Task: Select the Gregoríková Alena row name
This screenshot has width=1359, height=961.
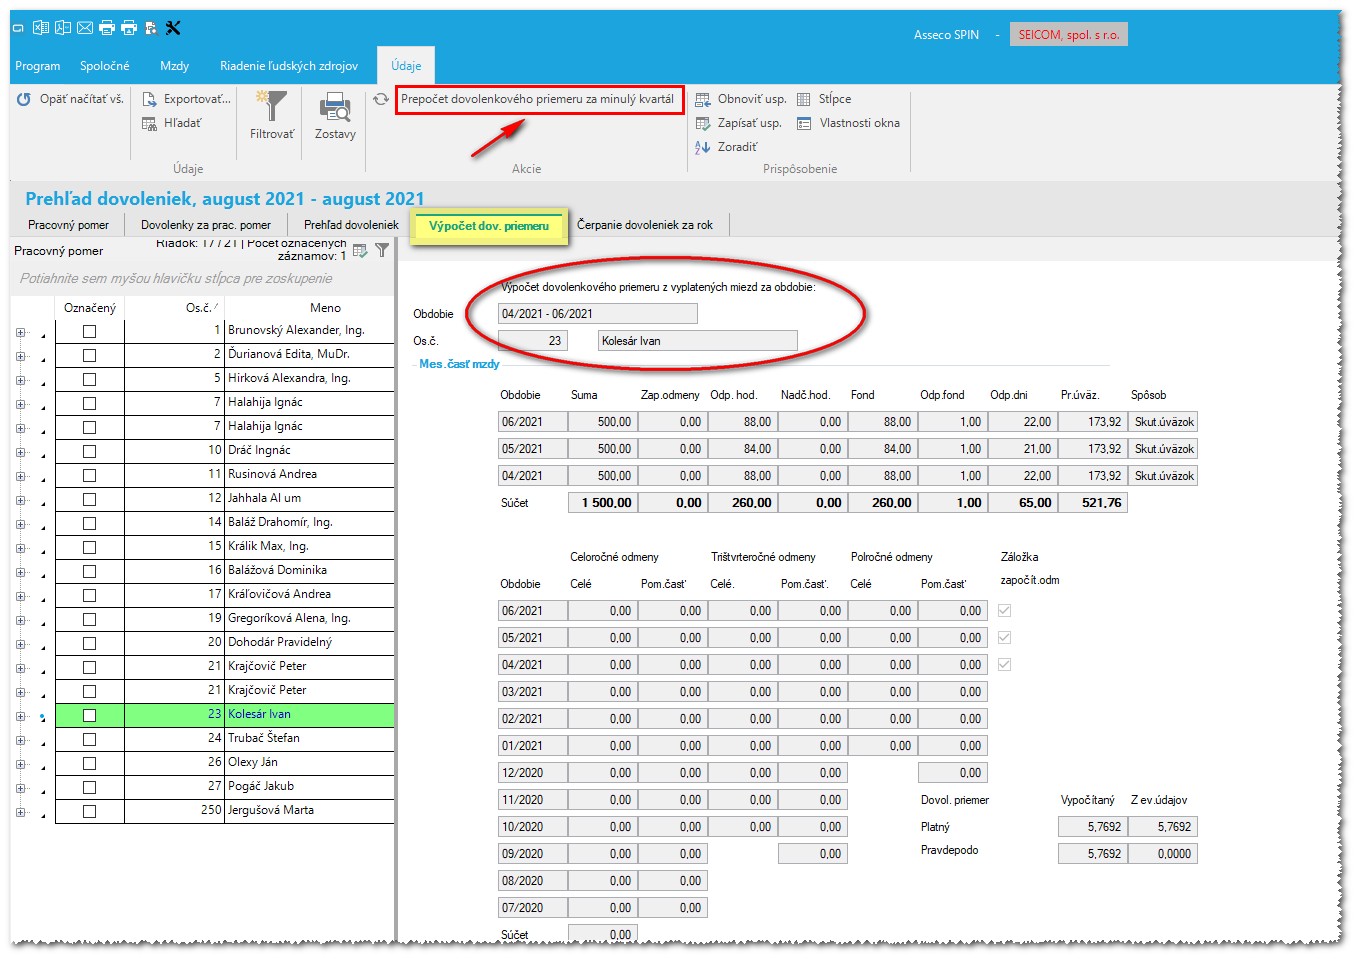Action: [x=289, y=618]
